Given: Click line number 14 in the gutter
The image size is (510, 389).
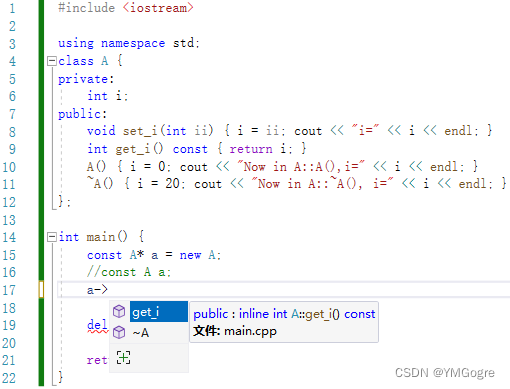Looking at the screenshot, I should click(x=9, y=237).
